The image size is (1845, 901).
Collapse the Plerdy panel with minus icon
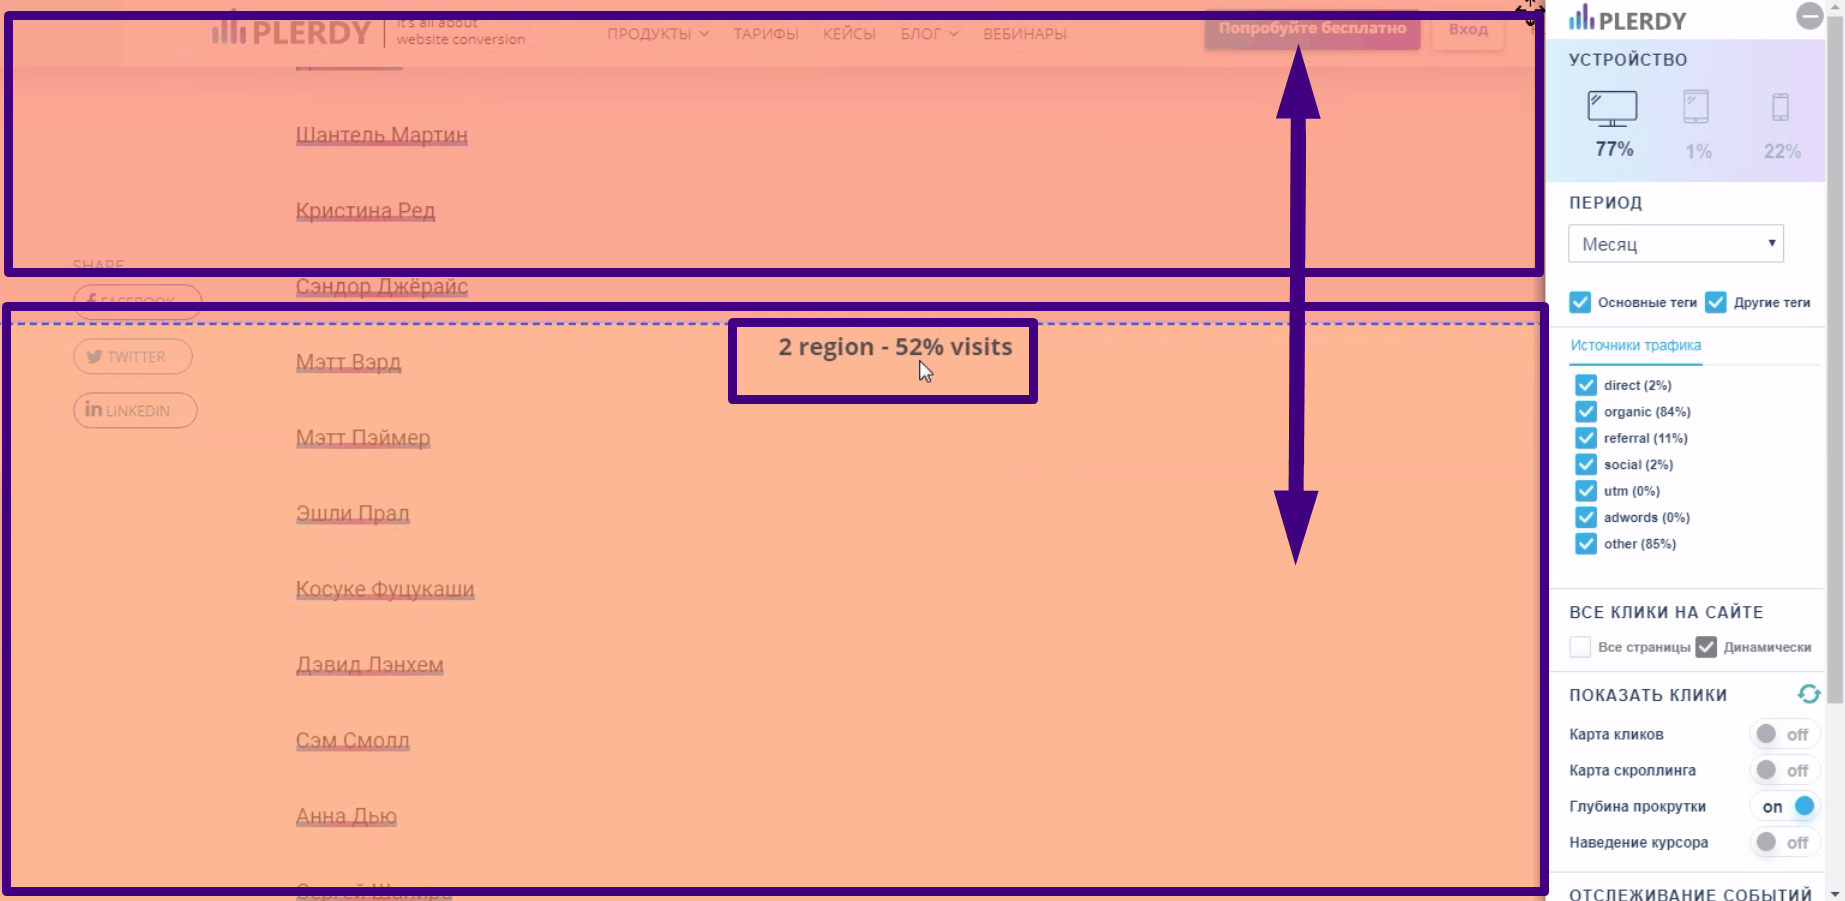(1809, 16)
